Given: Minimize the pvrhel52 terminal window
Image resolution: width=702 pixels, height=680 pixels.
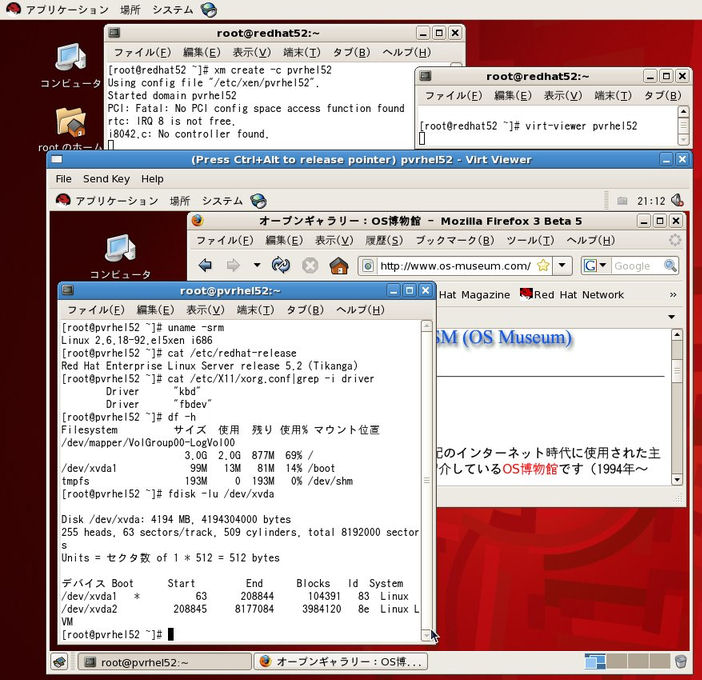Looking at the screenshot, I should 393,291.
